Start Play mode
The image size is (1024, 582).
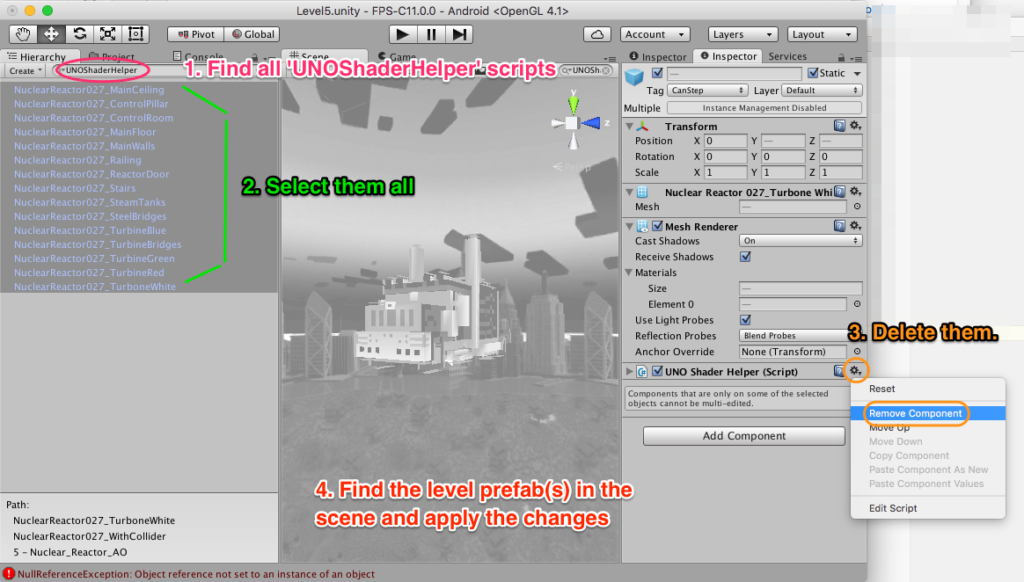click(x=403, y=34)
